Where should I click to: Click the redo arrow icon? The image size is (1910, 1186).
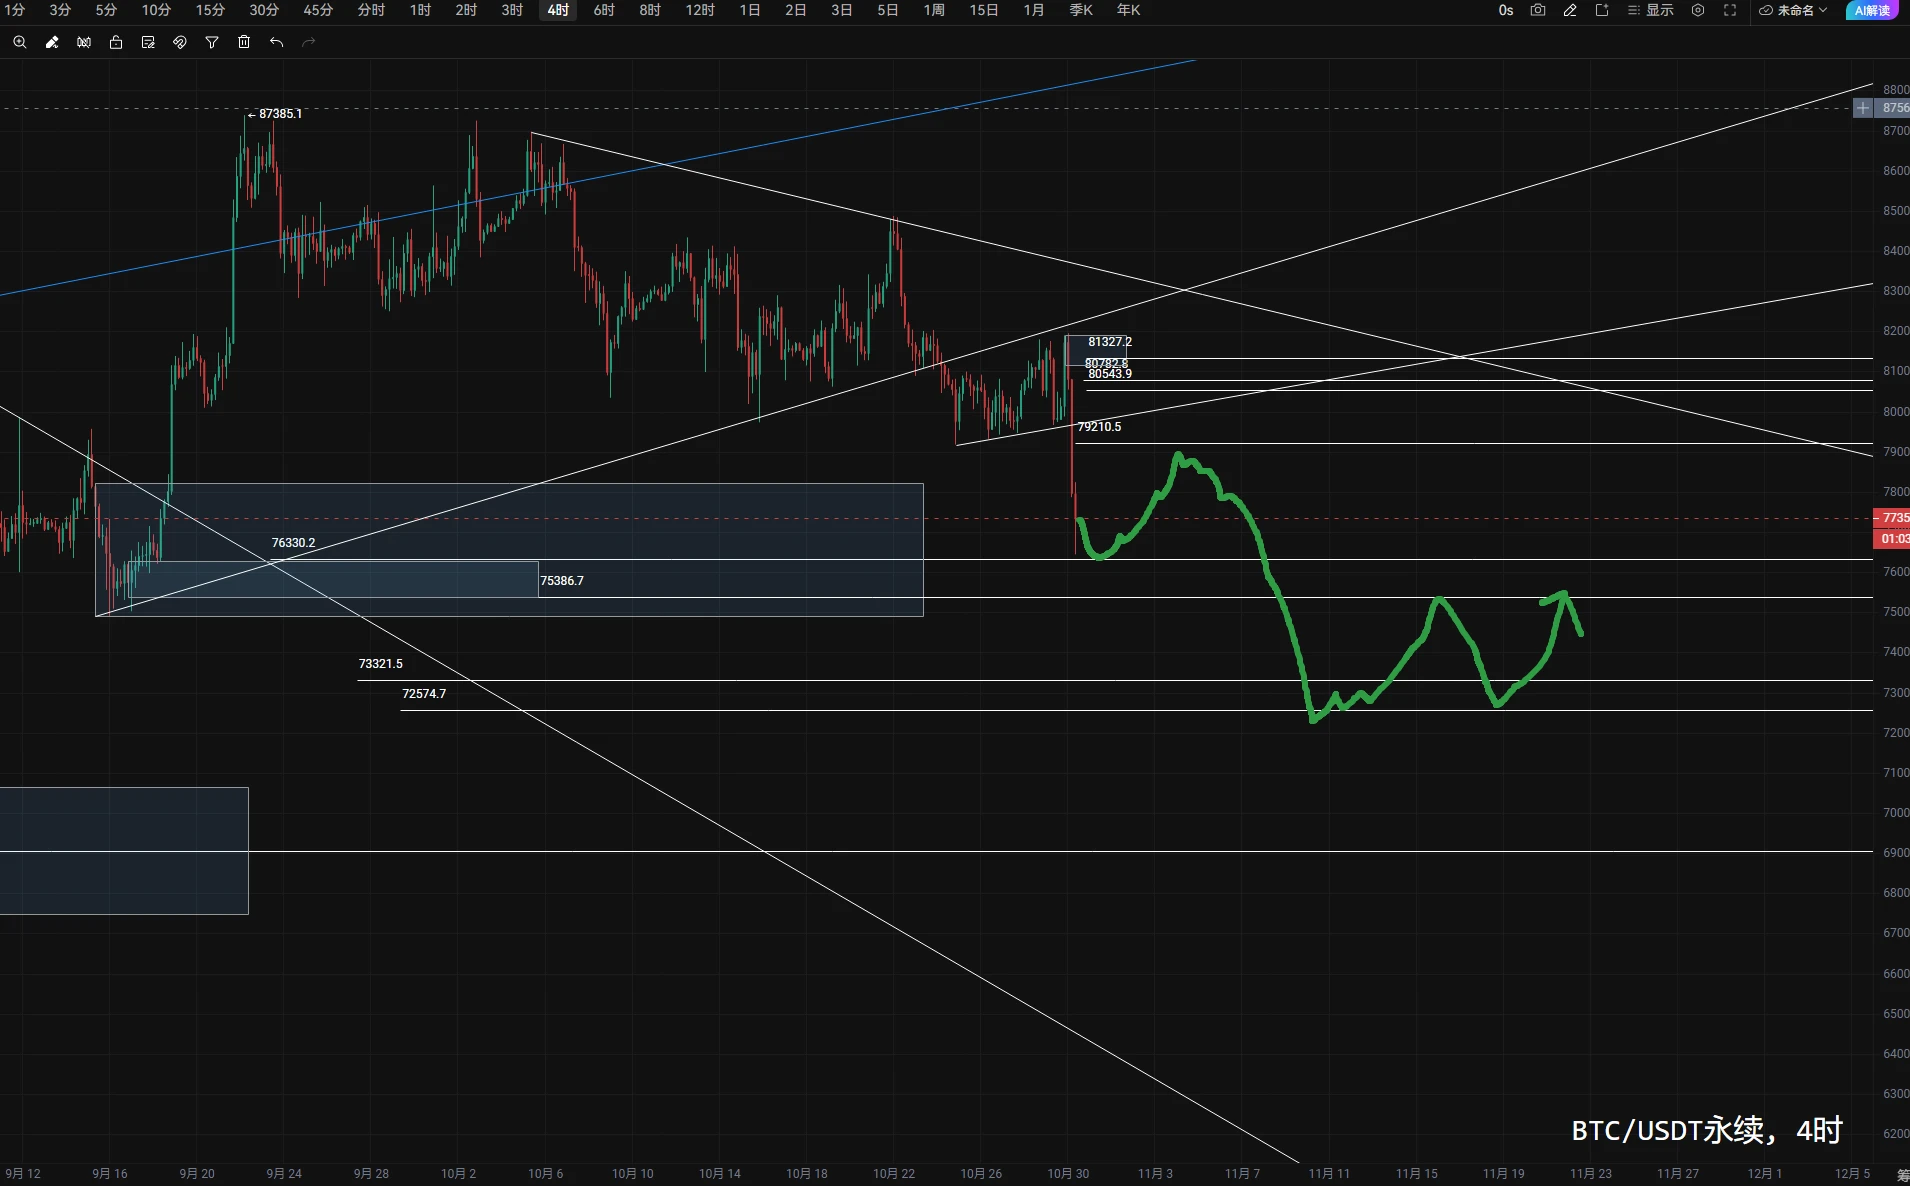[308, 42]
